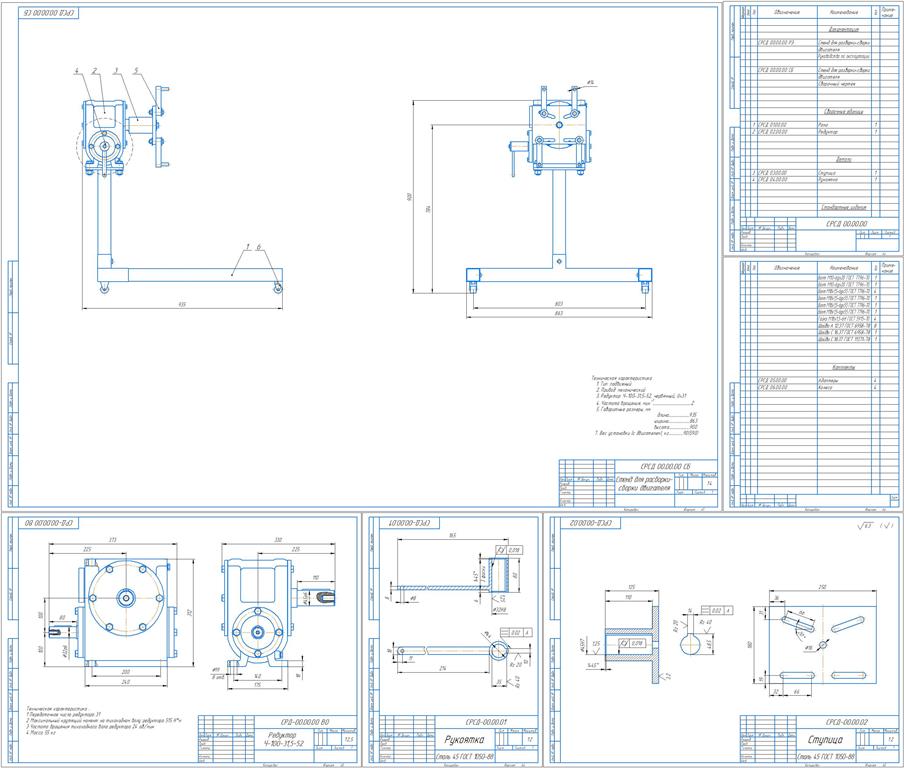Select designation 'СРСД-00.00.01' in handle title block
The image size is (904, 768).
click(x=486, y=722)
